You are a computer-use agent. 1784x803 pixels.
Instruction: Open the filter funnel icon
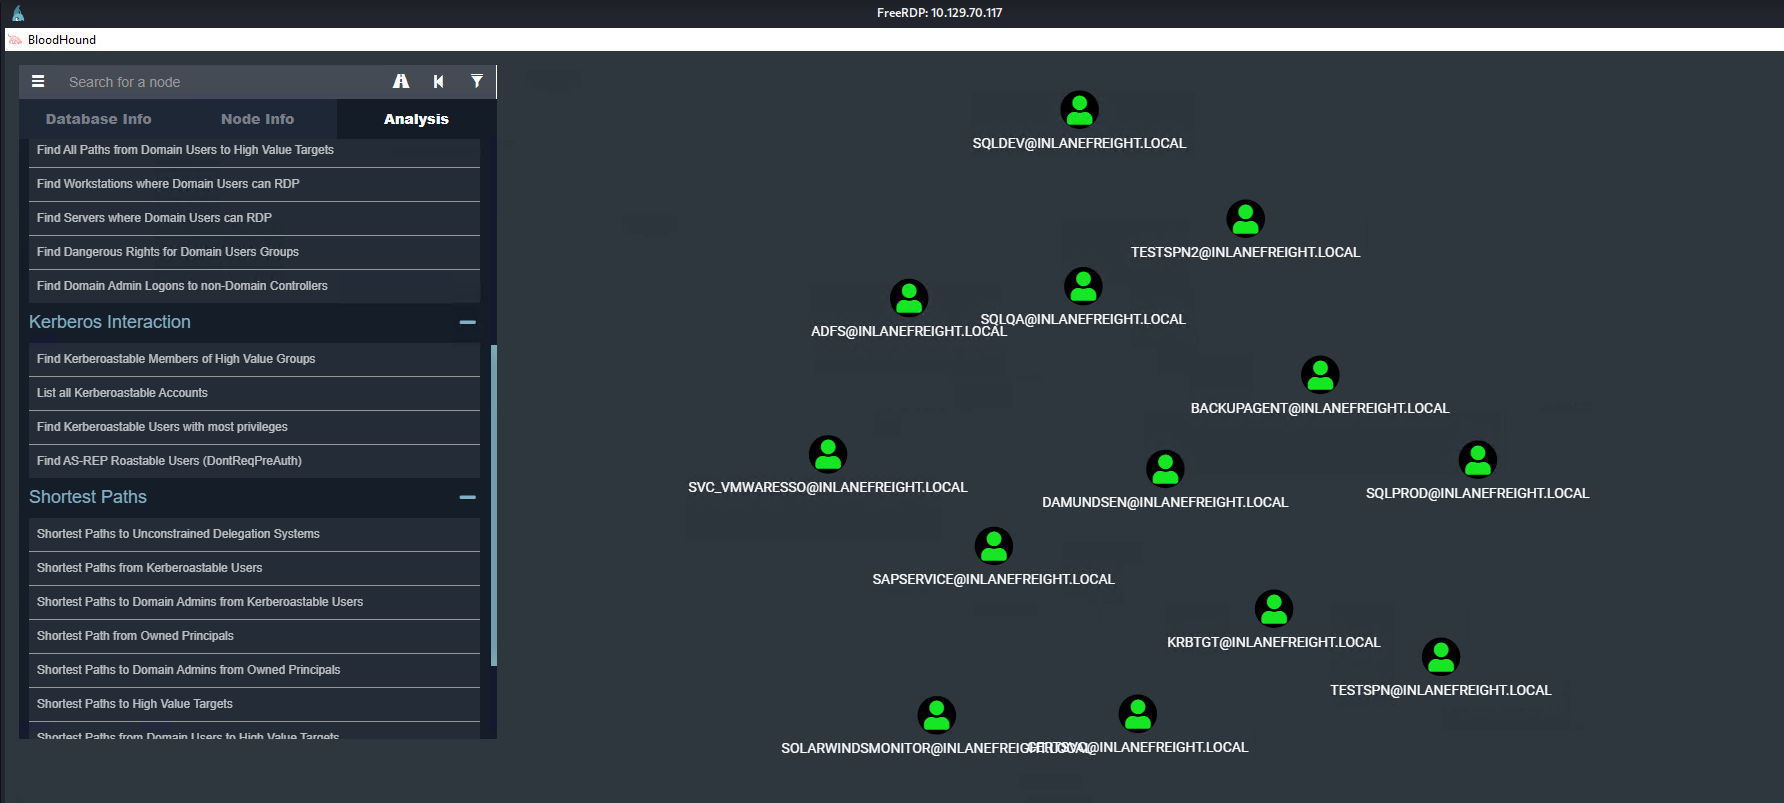pos(477,82)
